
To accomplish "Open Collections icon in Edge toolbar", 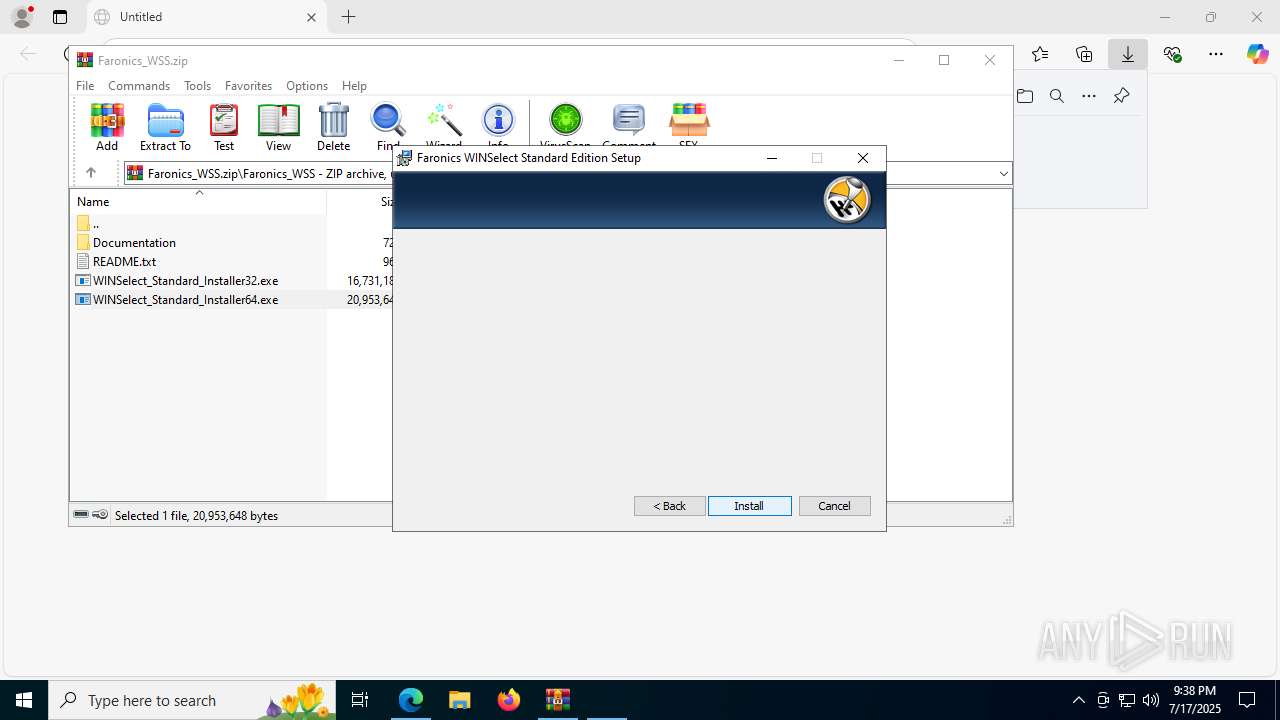I will (1084, 54).
